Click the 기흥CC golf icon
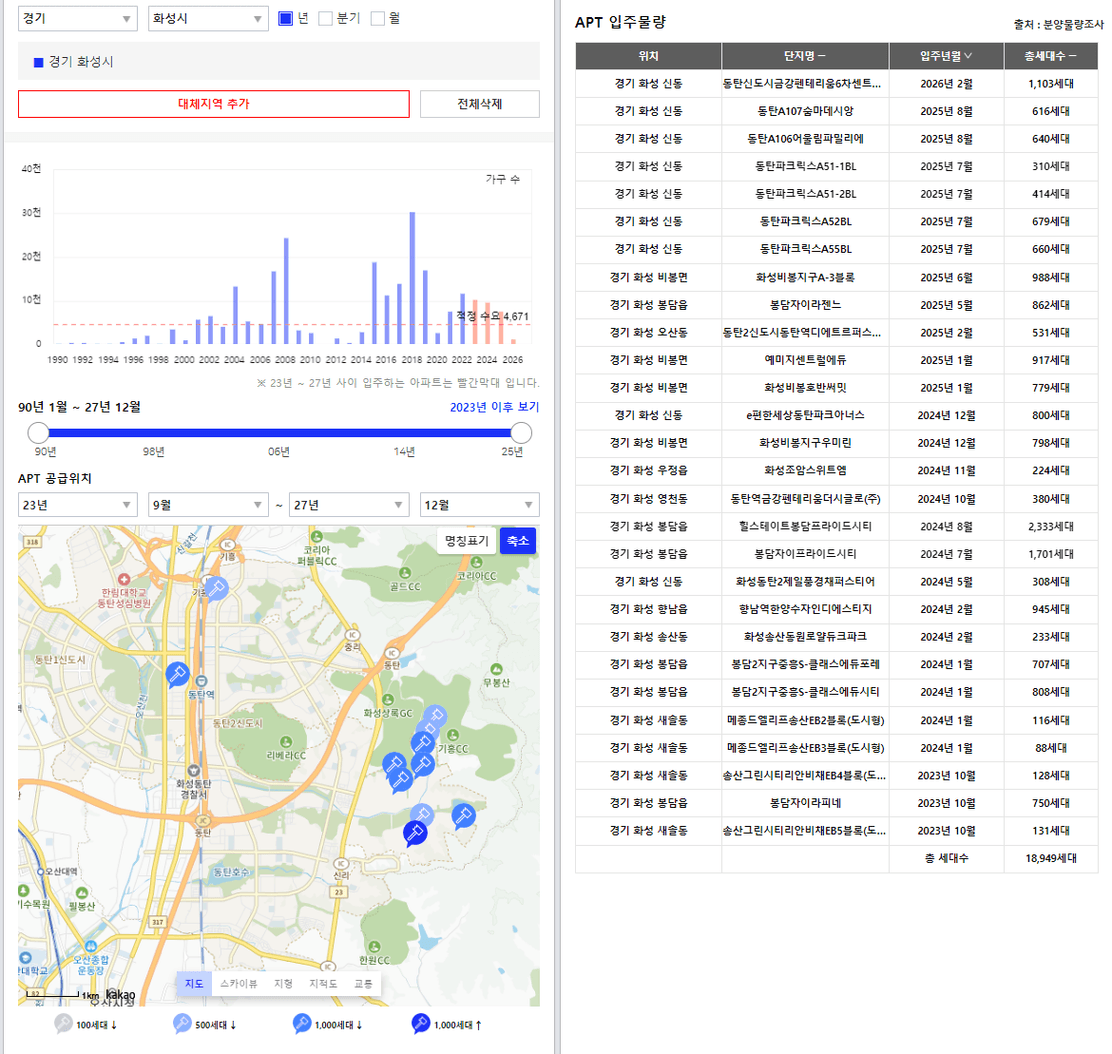This screenshot has width=1112, height=1054. tap(452, 735)
